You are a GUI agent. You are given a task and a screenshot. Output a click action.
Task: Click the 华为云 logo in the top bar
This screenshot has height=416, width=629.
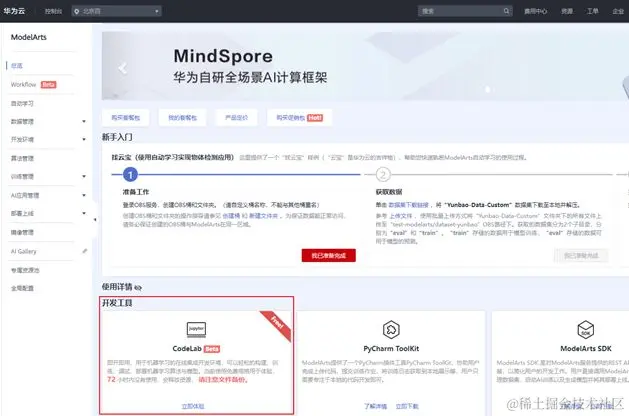(x=14, y=11)
